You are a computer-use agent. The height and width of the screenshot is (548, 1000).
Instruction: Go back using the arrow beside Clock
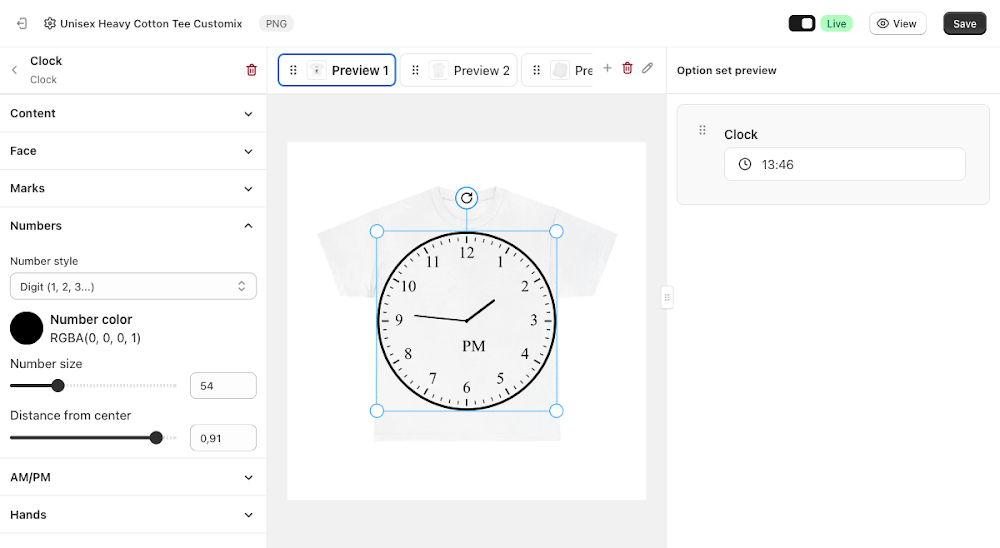tap(14, 70)
